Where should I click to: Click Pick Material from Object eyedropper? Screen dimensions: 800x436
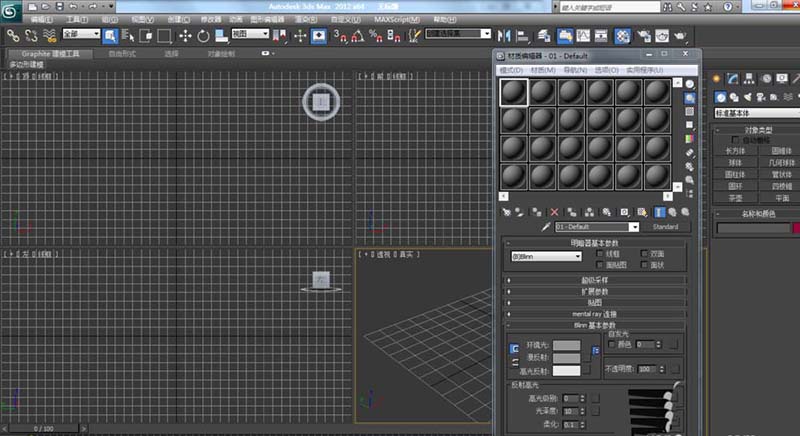click(545, 227)
